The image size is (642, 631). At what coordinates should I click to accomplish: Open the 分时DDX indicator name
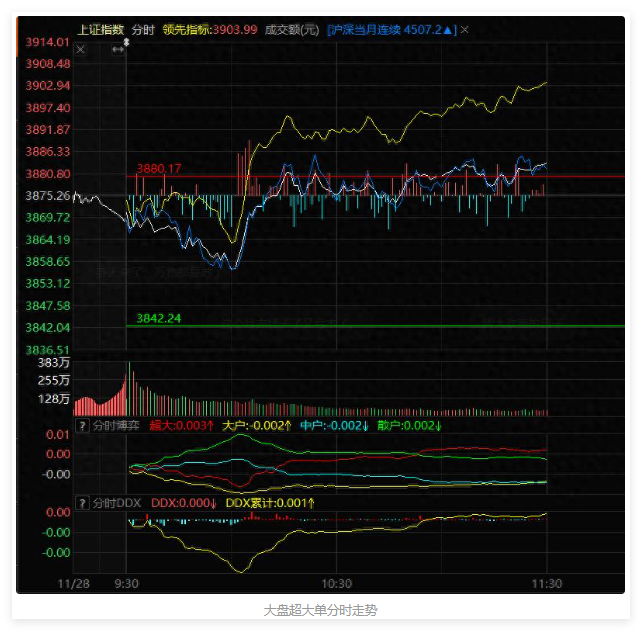116,502
